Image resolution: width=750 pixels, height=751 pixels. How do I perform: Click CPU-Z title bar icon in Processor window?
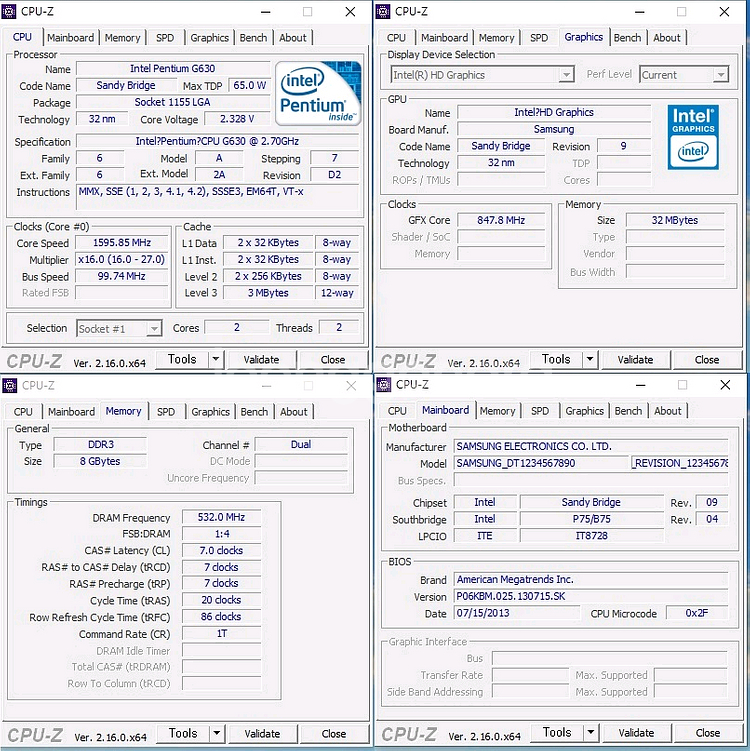[12, 11]
